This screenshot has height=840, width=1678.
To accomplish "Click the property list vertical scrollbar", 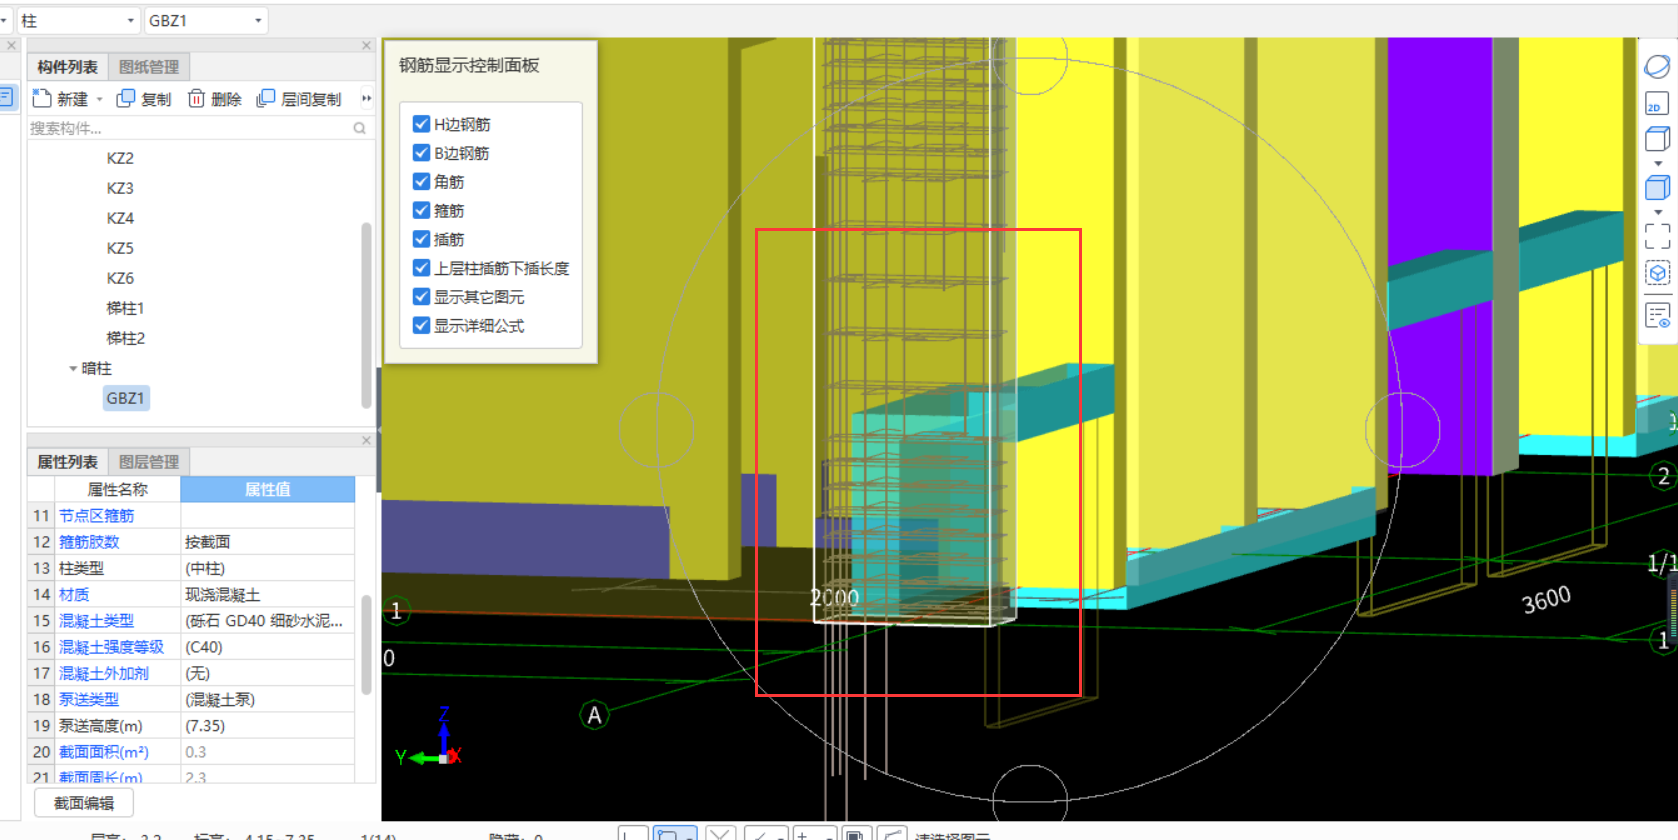I will tap(366, 645).
